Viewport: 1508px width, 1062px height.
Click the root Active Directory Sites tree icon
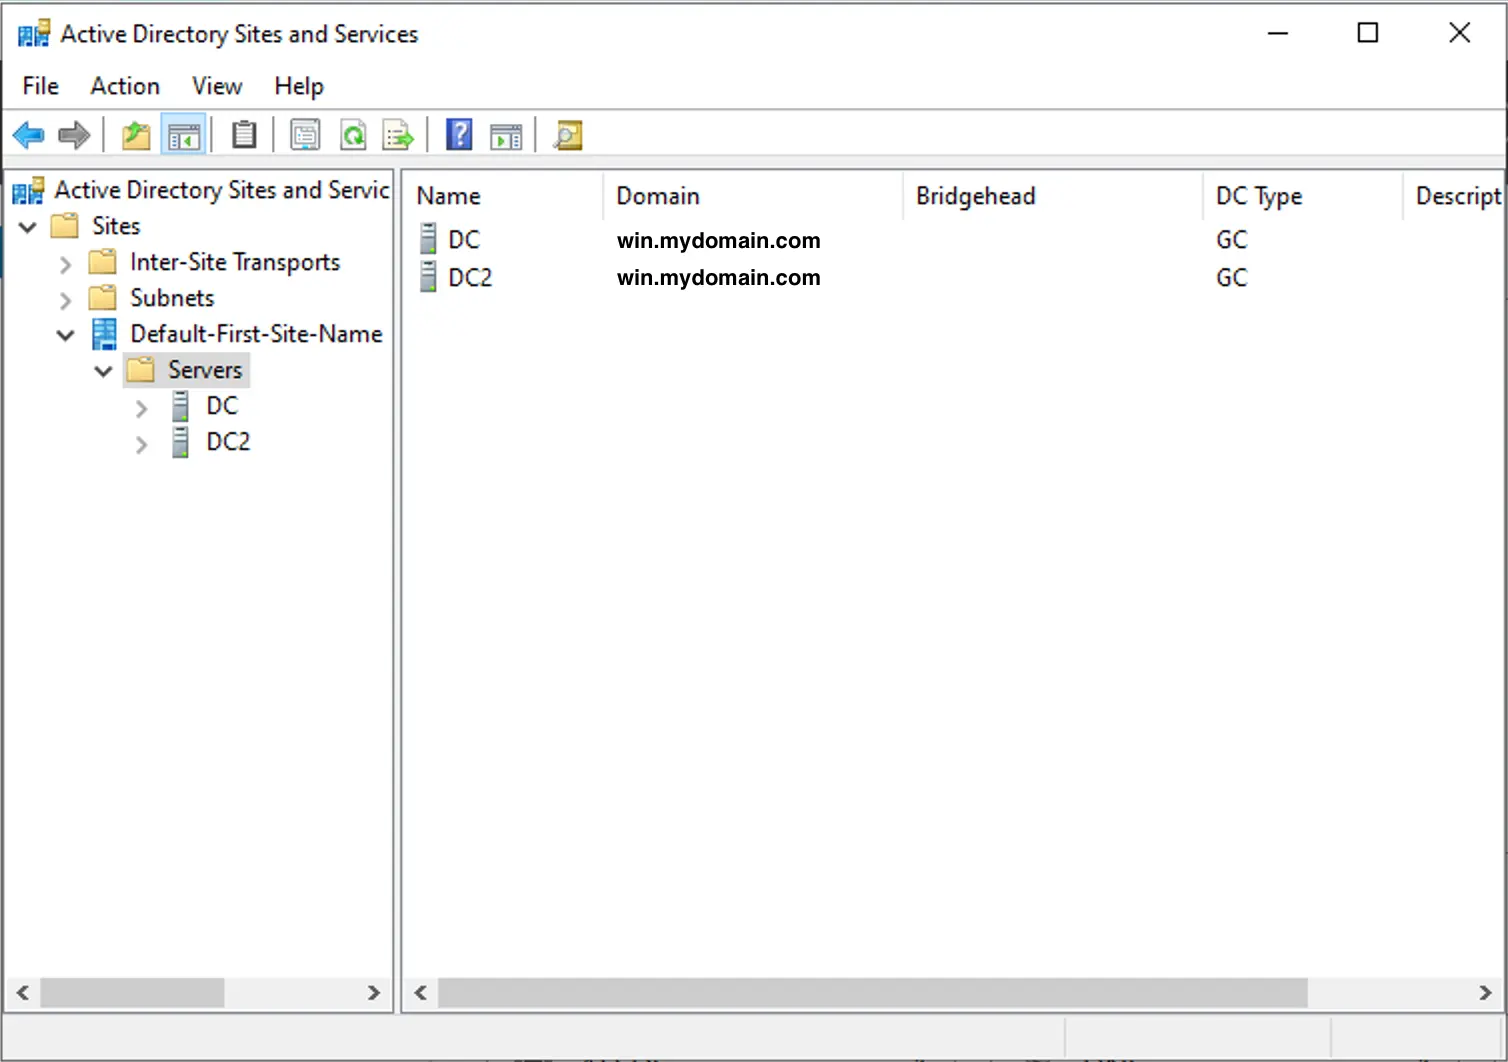28,190
